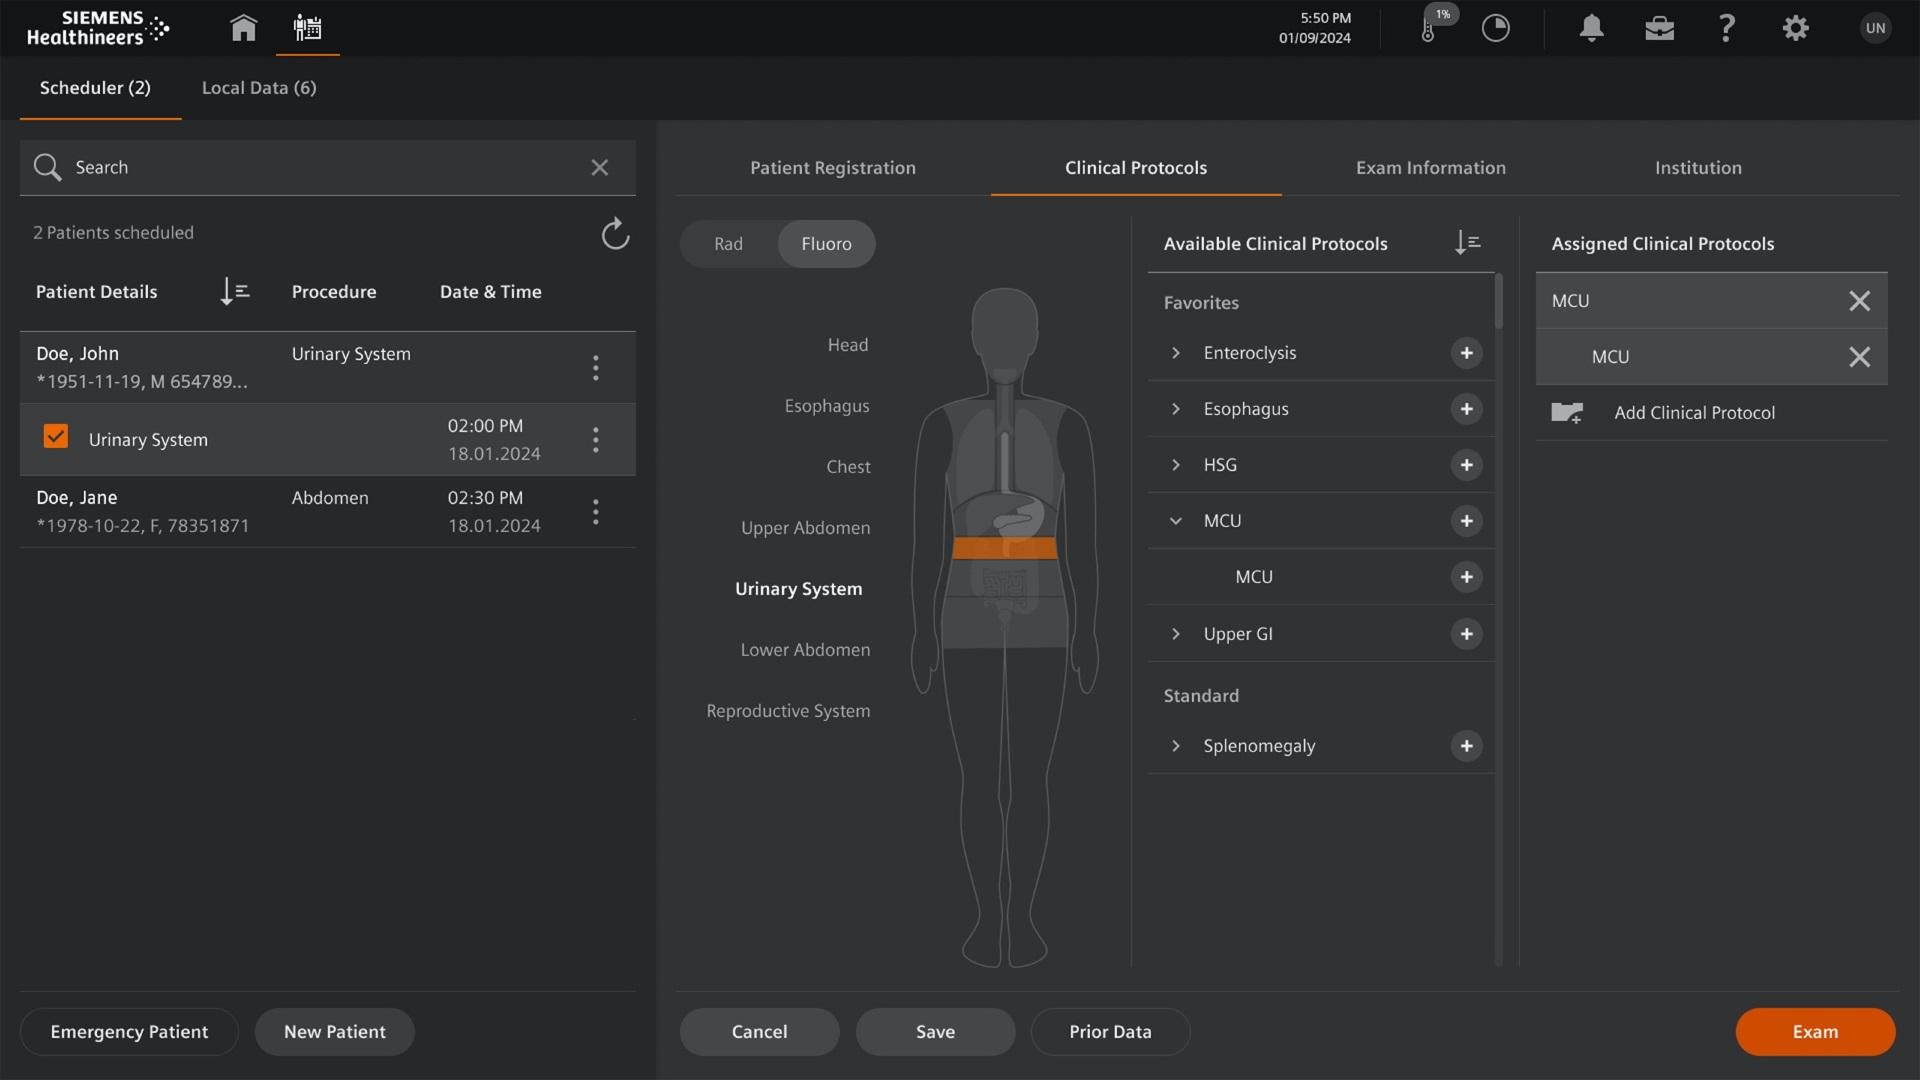Refresh the scheduled patients list
The width and height of the screenshot is (1920, 1080).
(615, 233)
